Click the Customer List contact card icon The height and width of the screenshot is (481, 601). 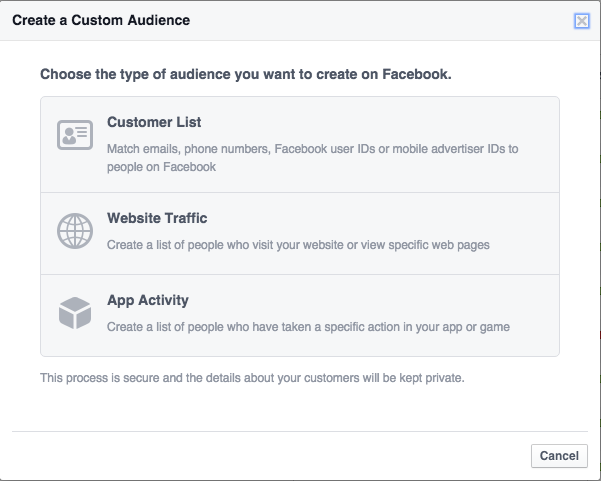[75, 135]
